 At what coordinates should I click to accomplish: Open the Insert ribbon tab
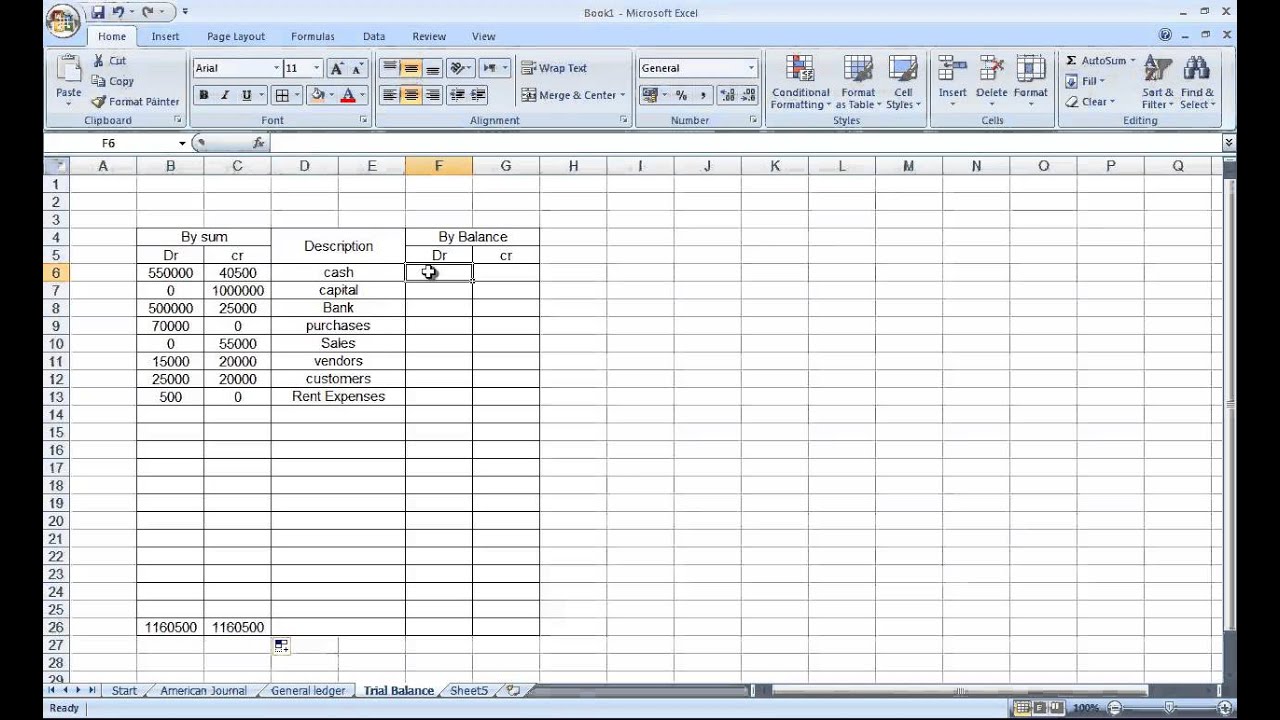(x=165, y=36)
